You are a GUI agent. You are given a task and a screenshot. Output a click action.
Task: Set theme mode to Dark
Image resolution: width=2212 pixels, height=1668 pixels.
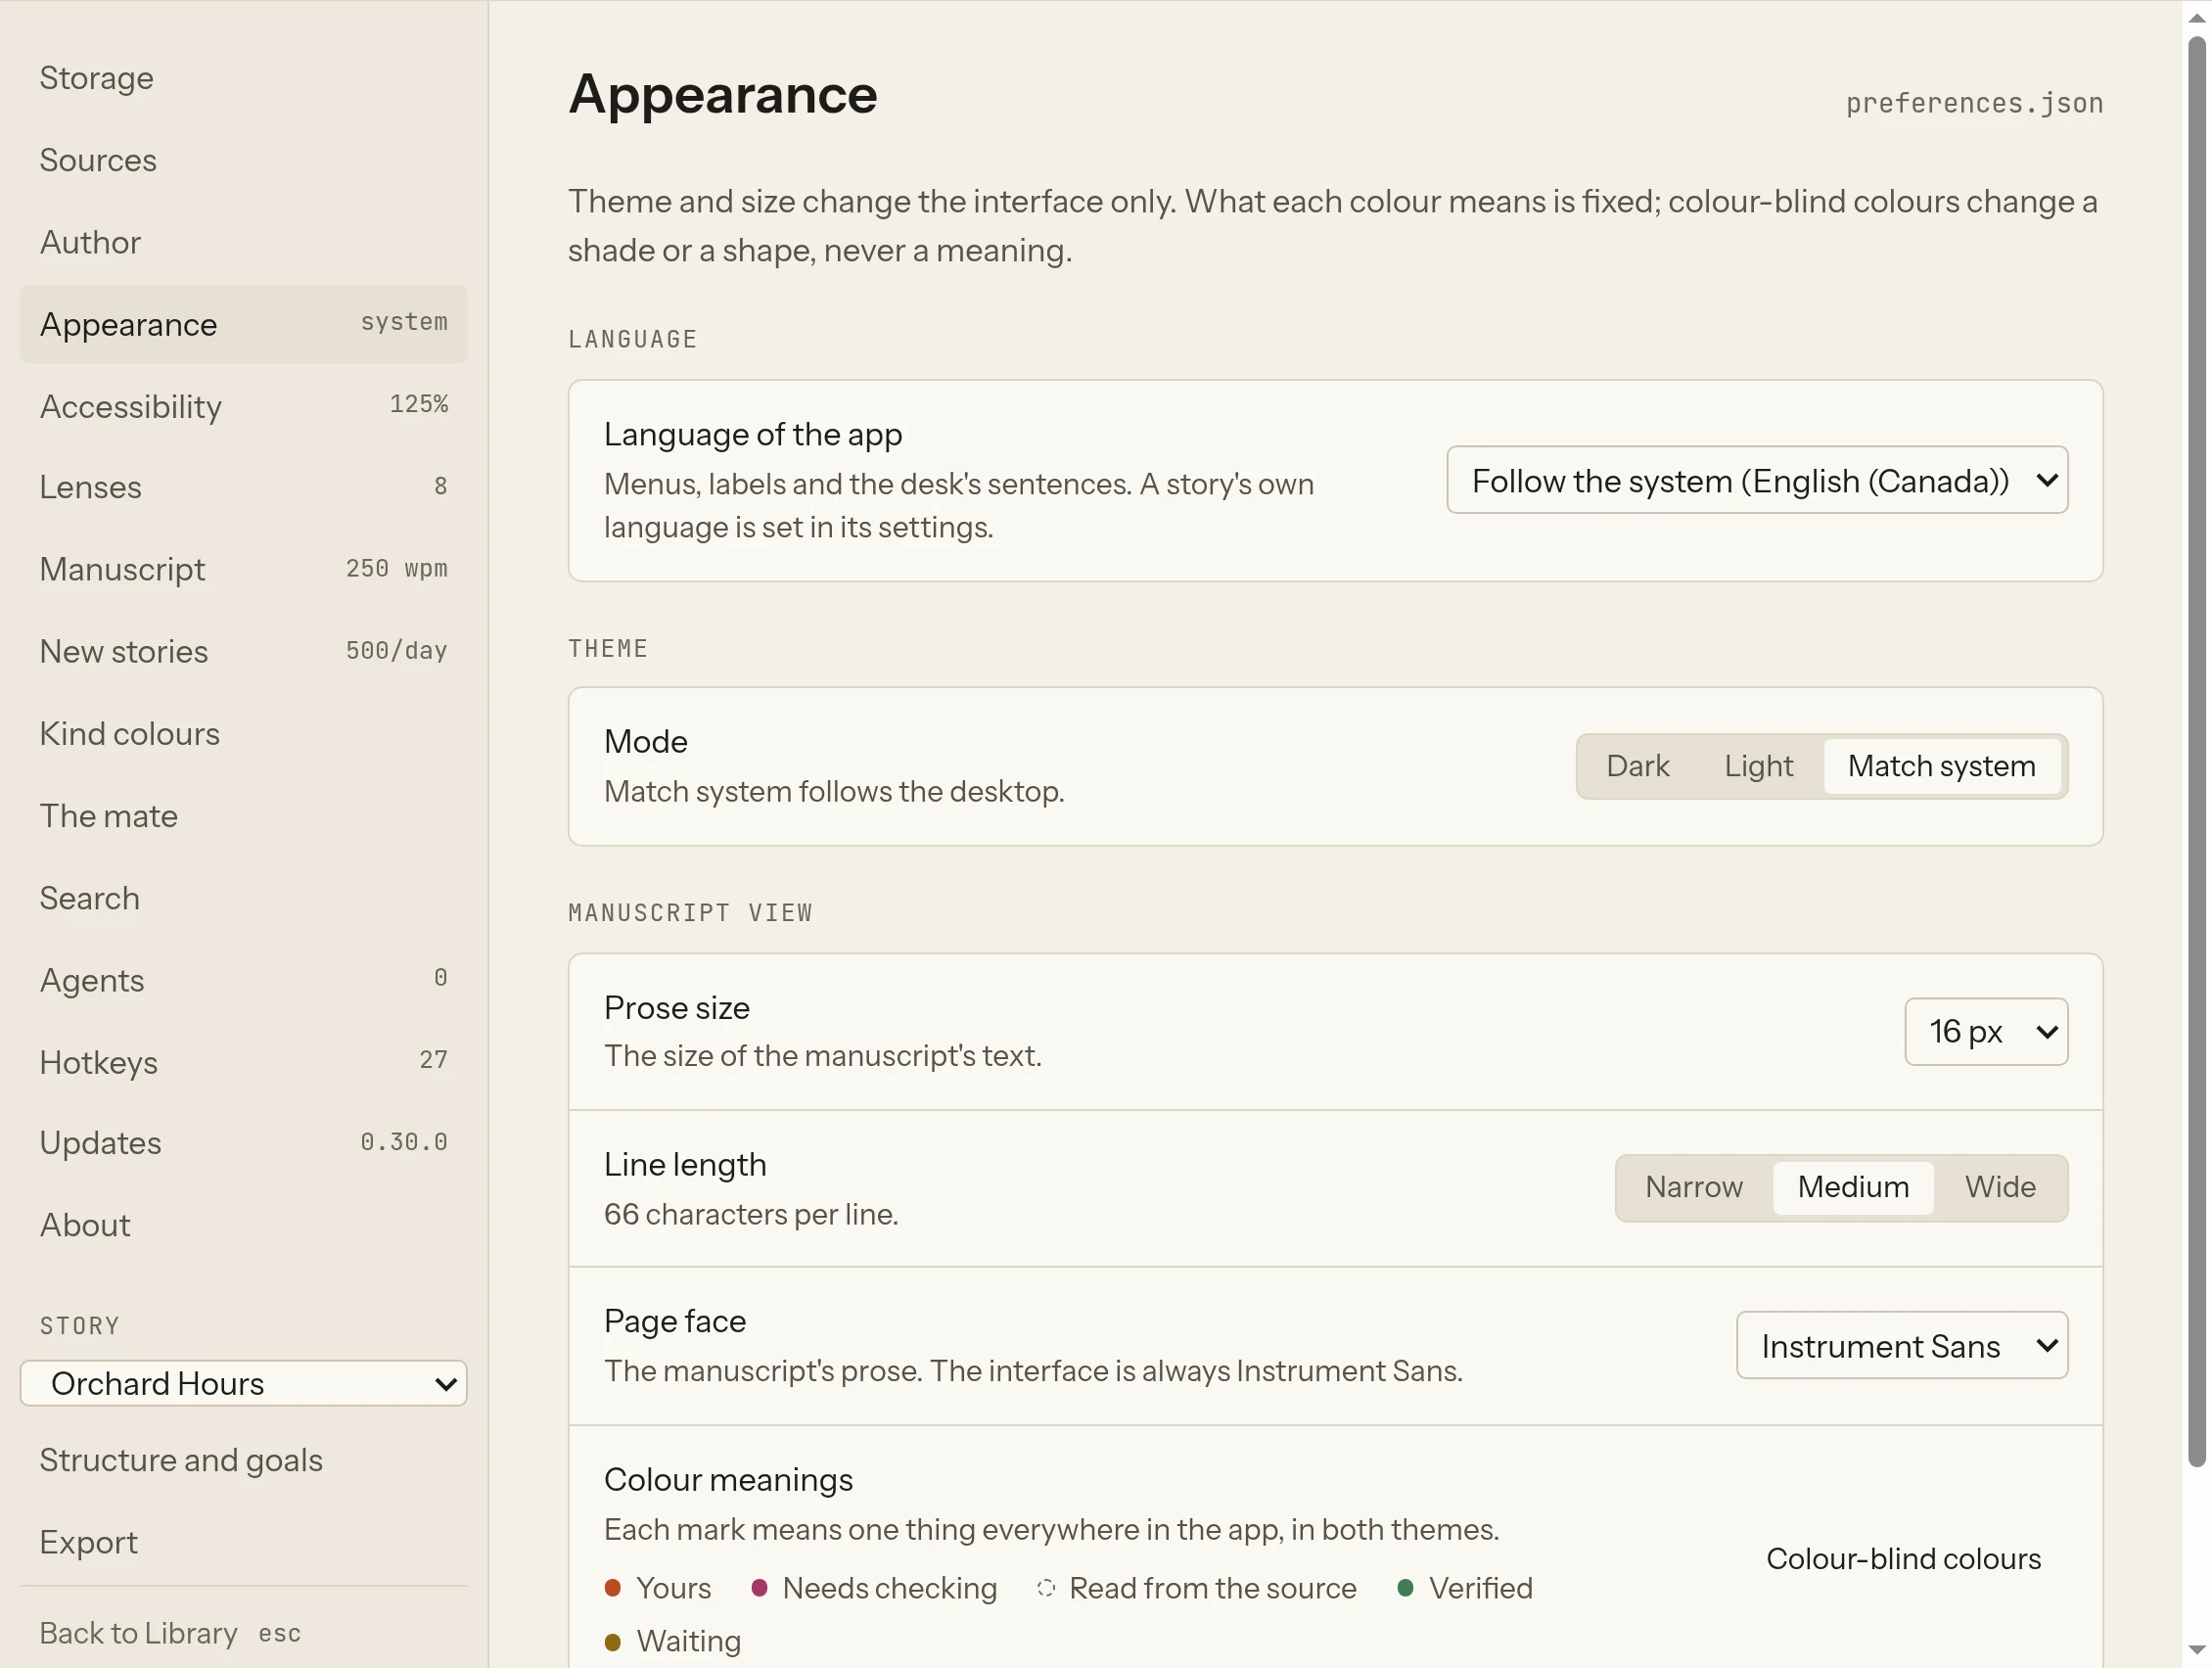pyautogui.click(x=1637, y=766)
